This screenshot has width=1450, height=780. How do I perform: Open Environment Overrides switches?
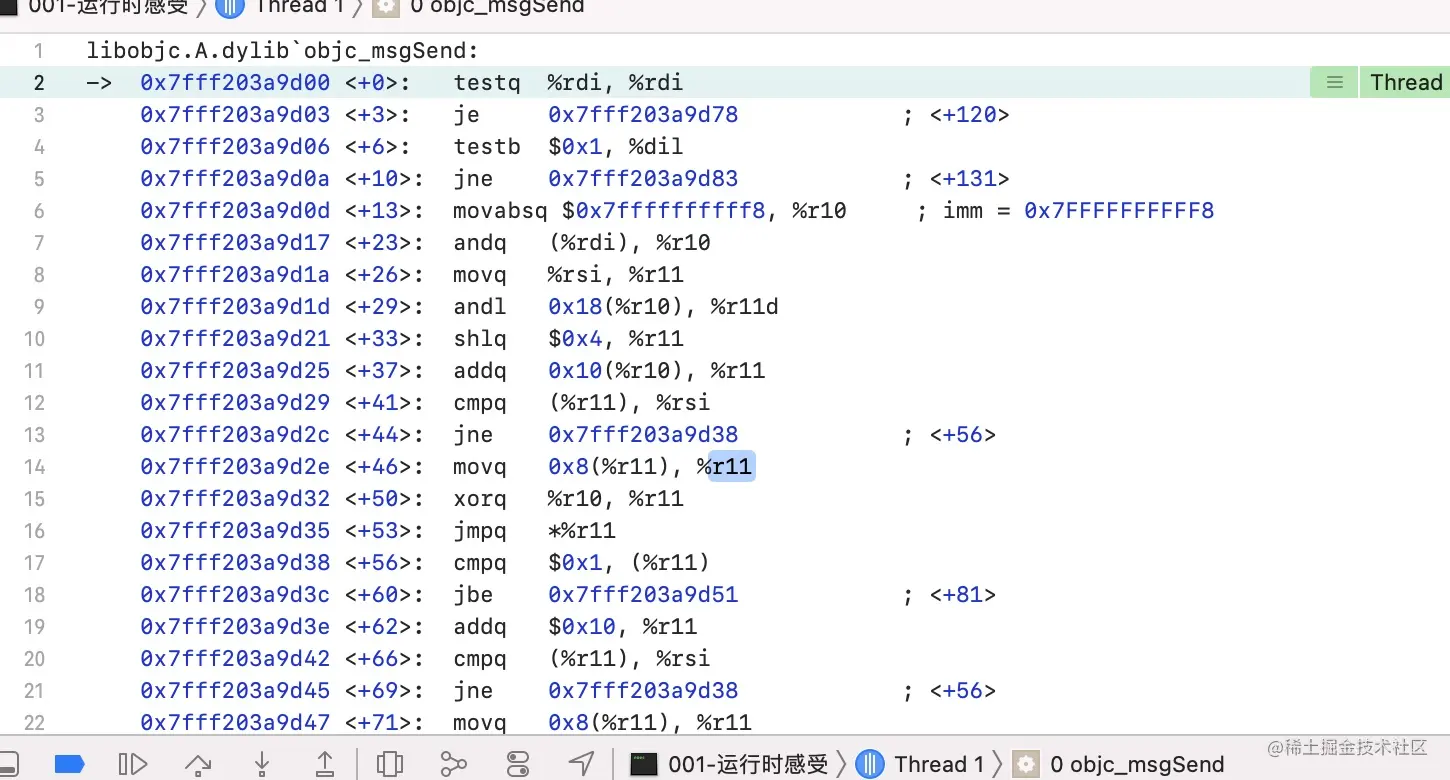(517, 763)
